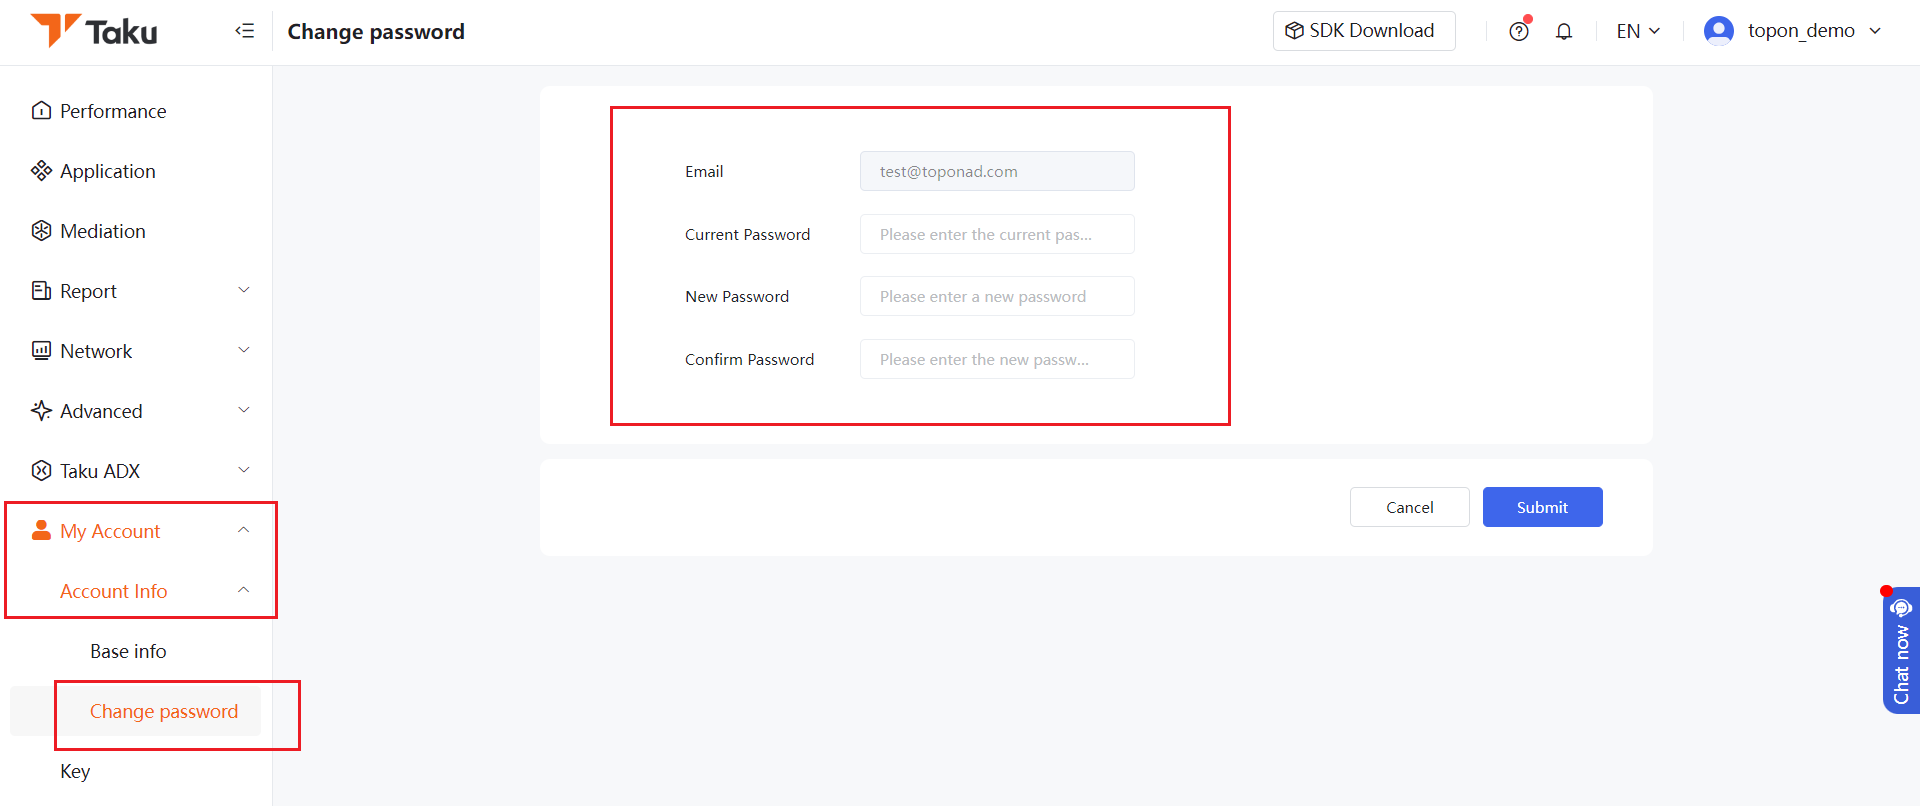Collapse the Account Info chevron
Screen dimensions: 1920x806
244,590
